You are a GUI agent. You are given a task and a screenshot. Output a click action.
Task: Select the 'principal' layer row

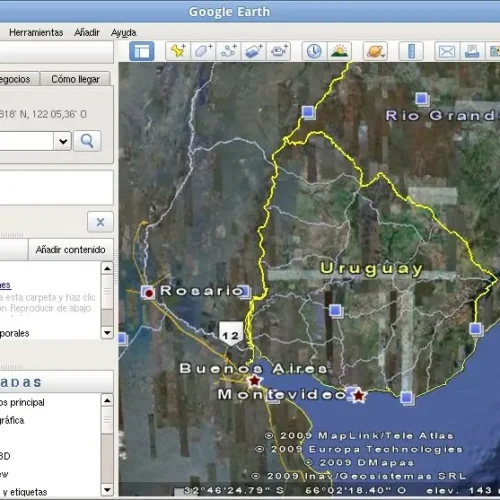22,402
